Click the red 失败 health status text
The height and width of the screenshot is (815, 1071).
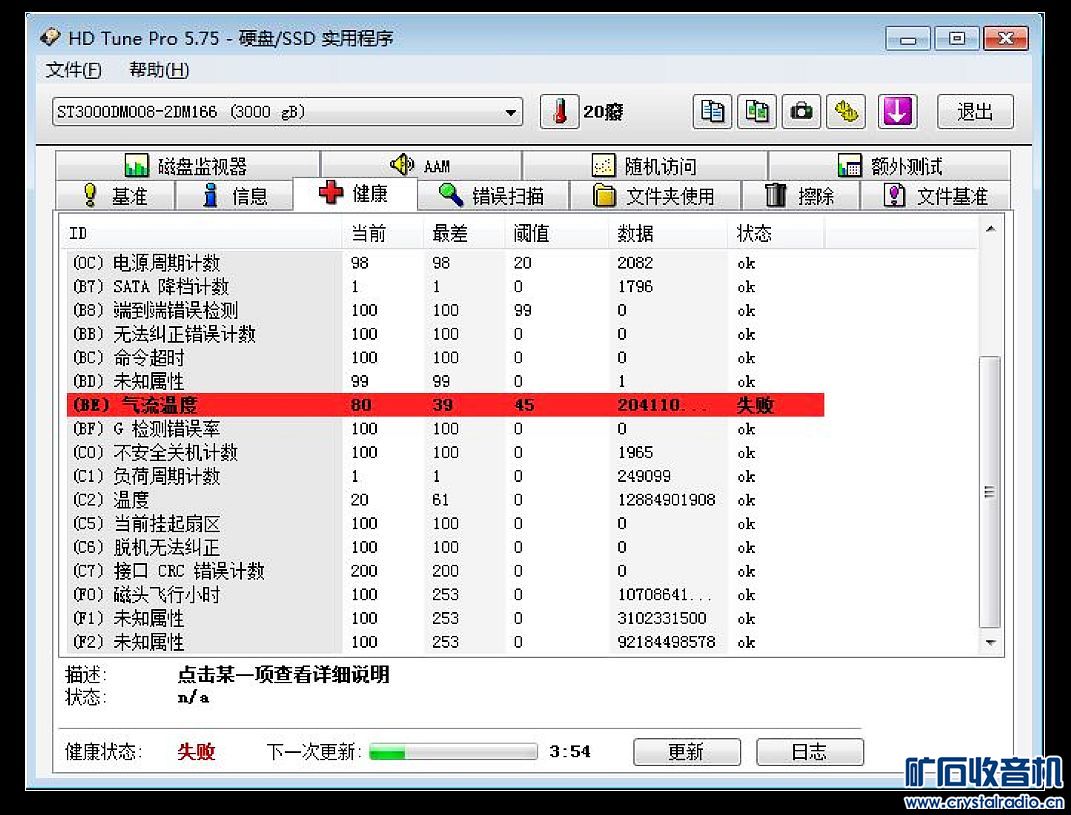pos(196,751)
